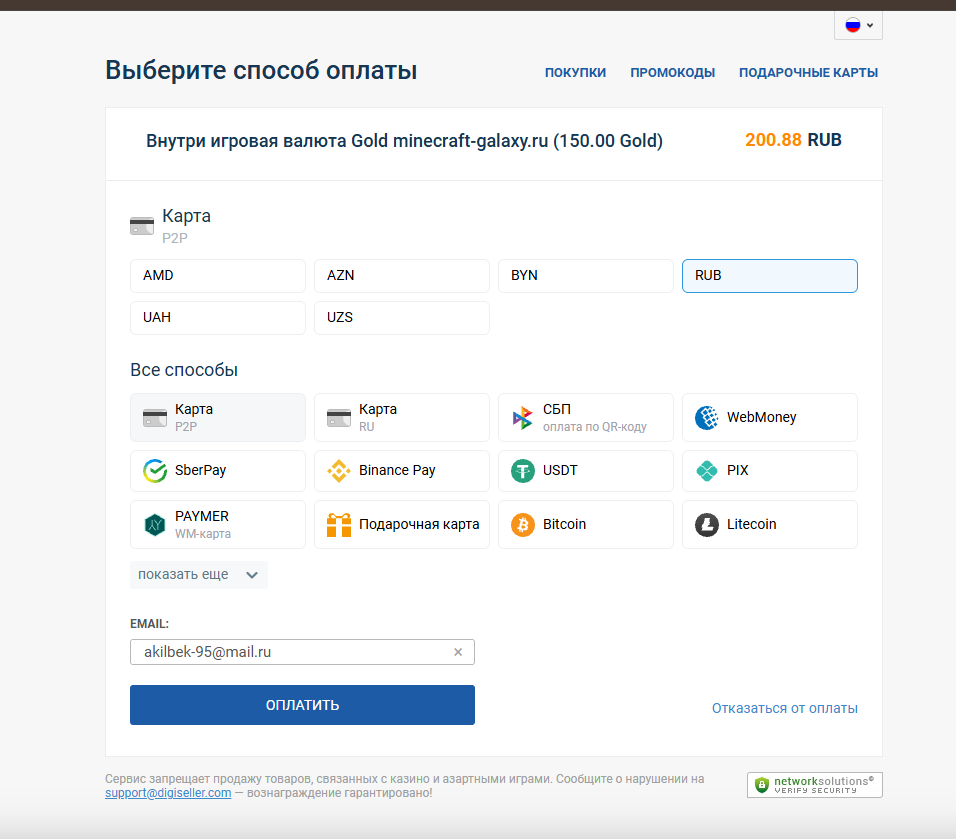Select the СБП QR-code payment icon
The image size is (956, 839).
(x=523, y=418)
